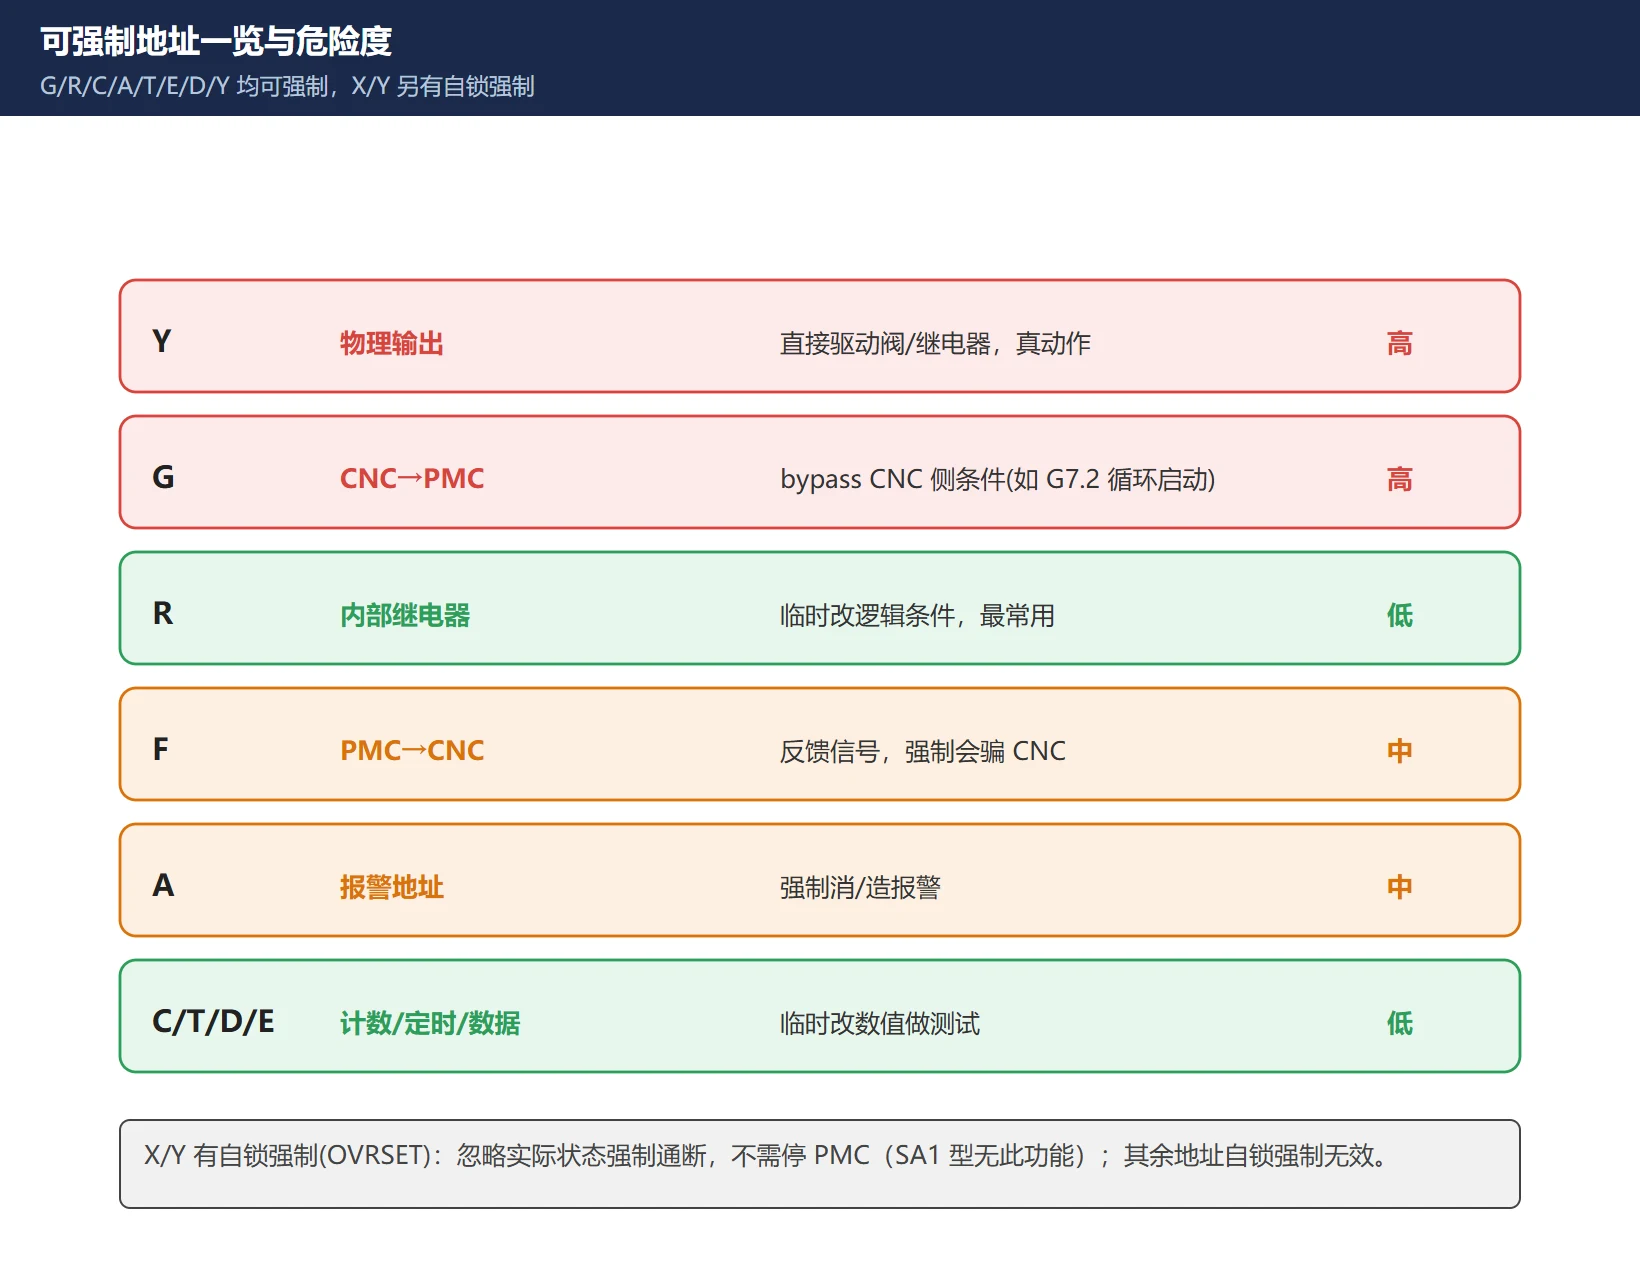Click the orange PMC→CNC label
1640x1280 pixels.
tap(412, 751)
